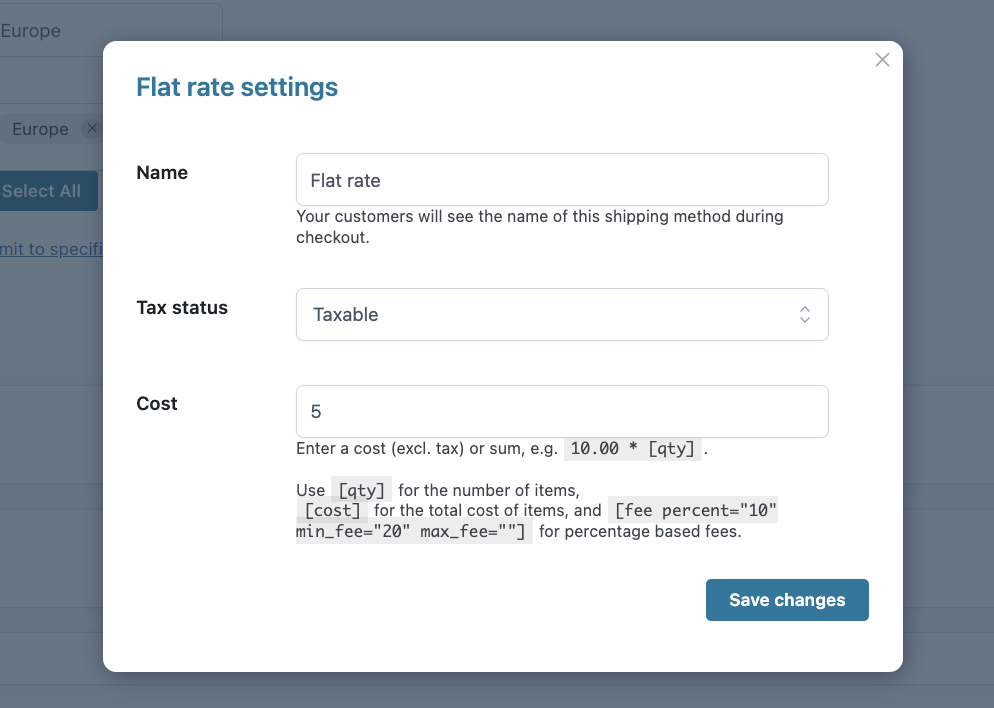Click the Name label

point(162,172)
